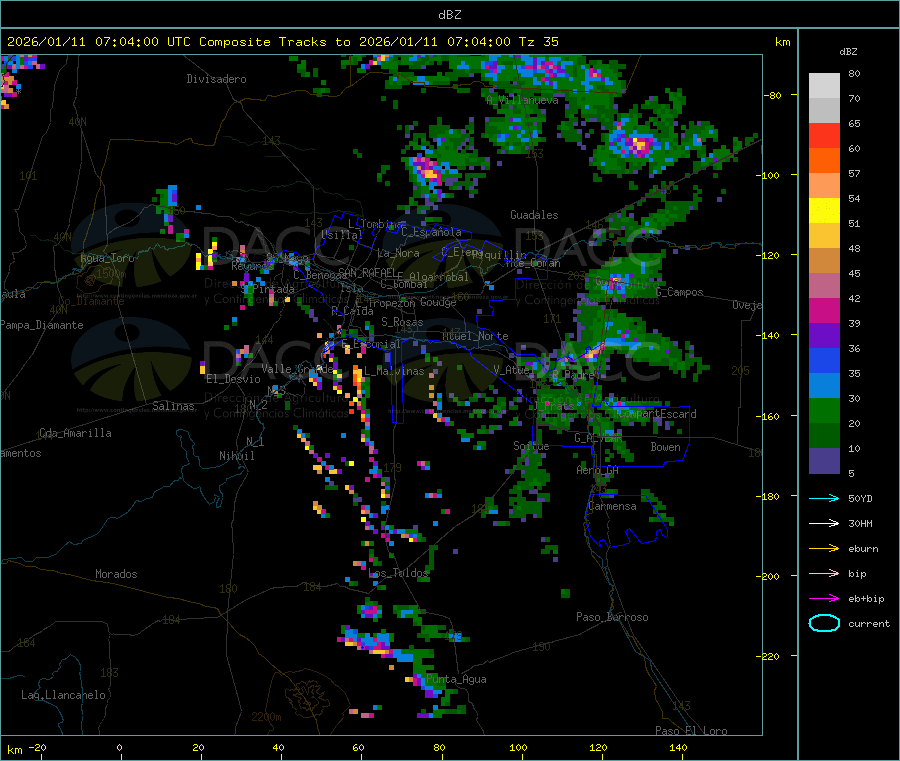Click the -200 km axis tick label
The image size is (900, 761).
point(767,576)
